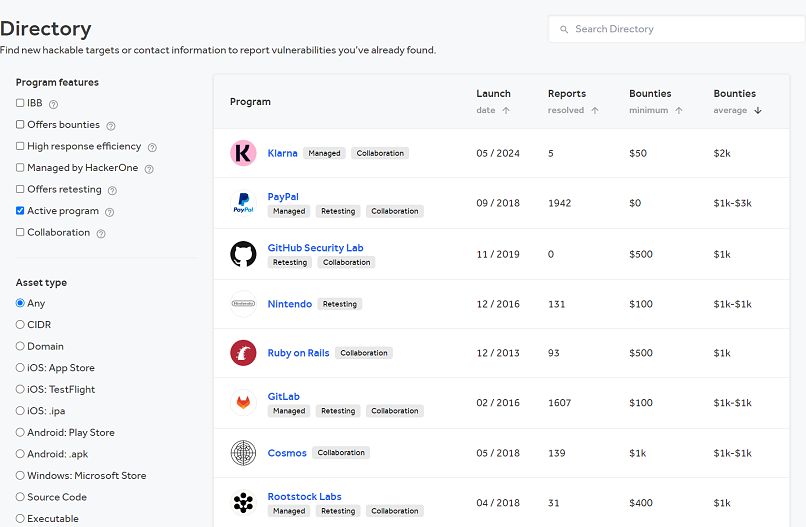Click the help icon next to IBB
The width and height of the screenshot is (806, 527).
54,104
